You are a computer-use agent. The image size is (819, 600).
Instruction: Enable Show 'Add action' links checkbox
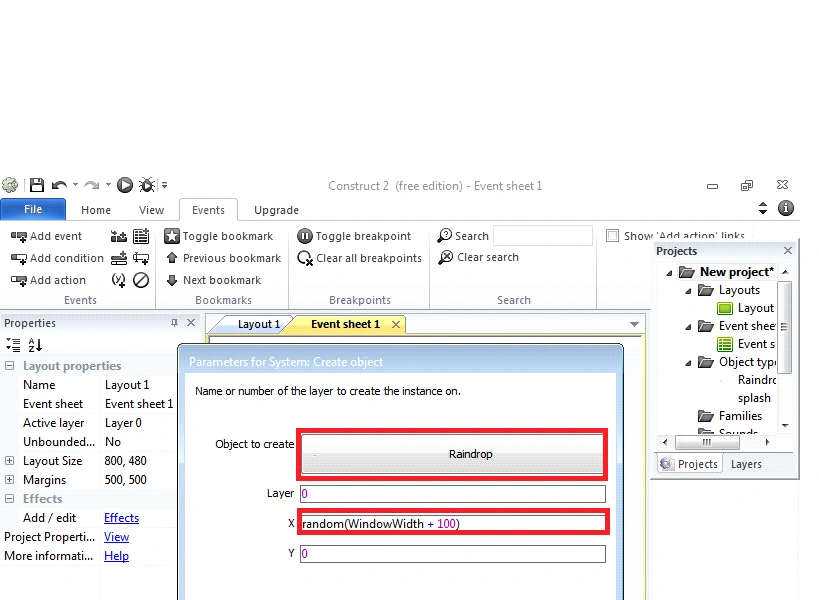click(x=612, y=236)
